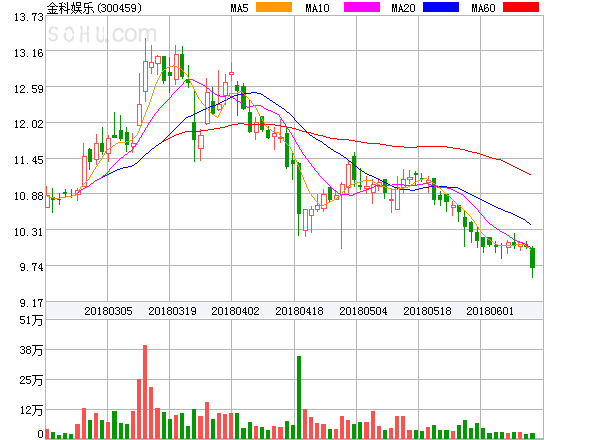
Task: Click the 20180601 date label
Action: [x=490, y=311]
